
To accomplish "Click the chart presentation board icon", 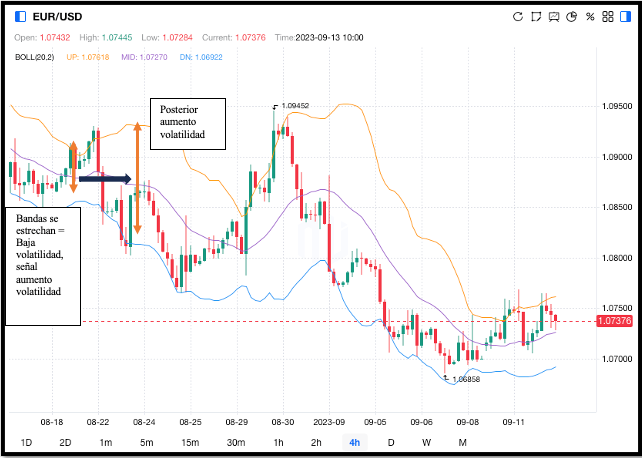I will (x=553, y=16).
